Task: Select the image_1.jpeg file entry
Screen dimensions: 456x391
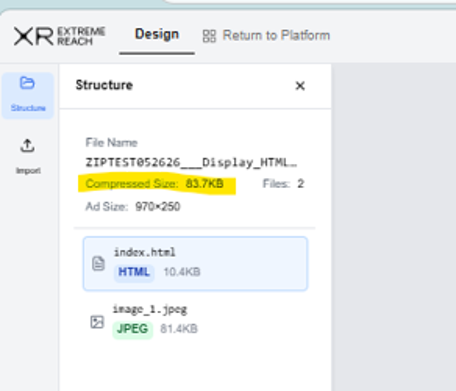Action: click(x=195, y=320)
